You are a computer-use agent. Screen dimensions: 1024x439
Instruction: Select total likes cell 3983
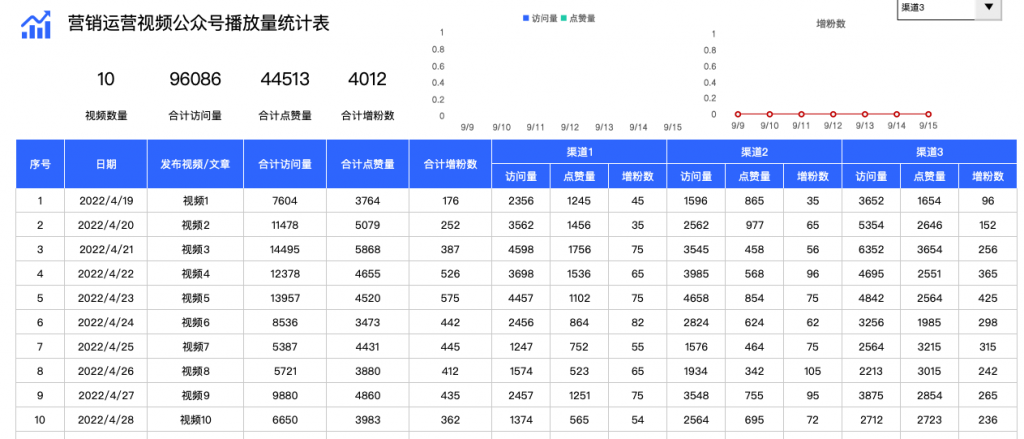point(368,419)
